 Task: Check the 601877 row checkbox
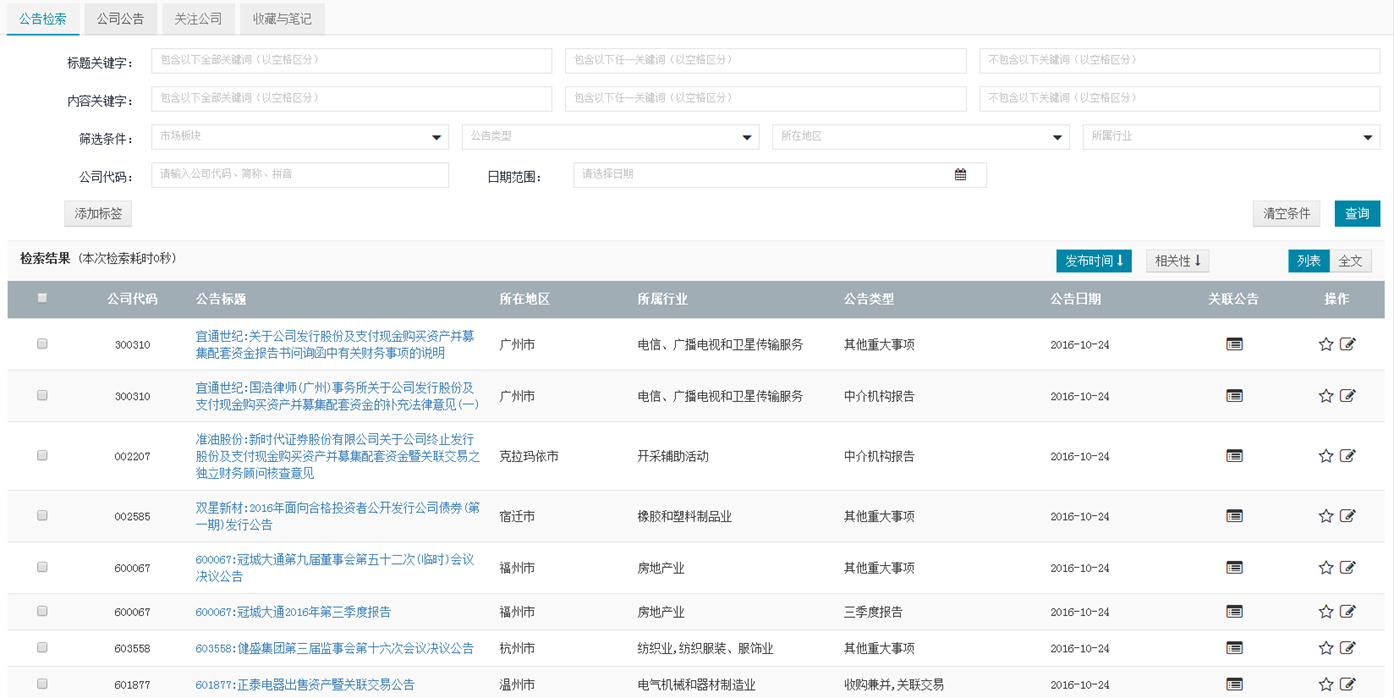pos(42,684)
